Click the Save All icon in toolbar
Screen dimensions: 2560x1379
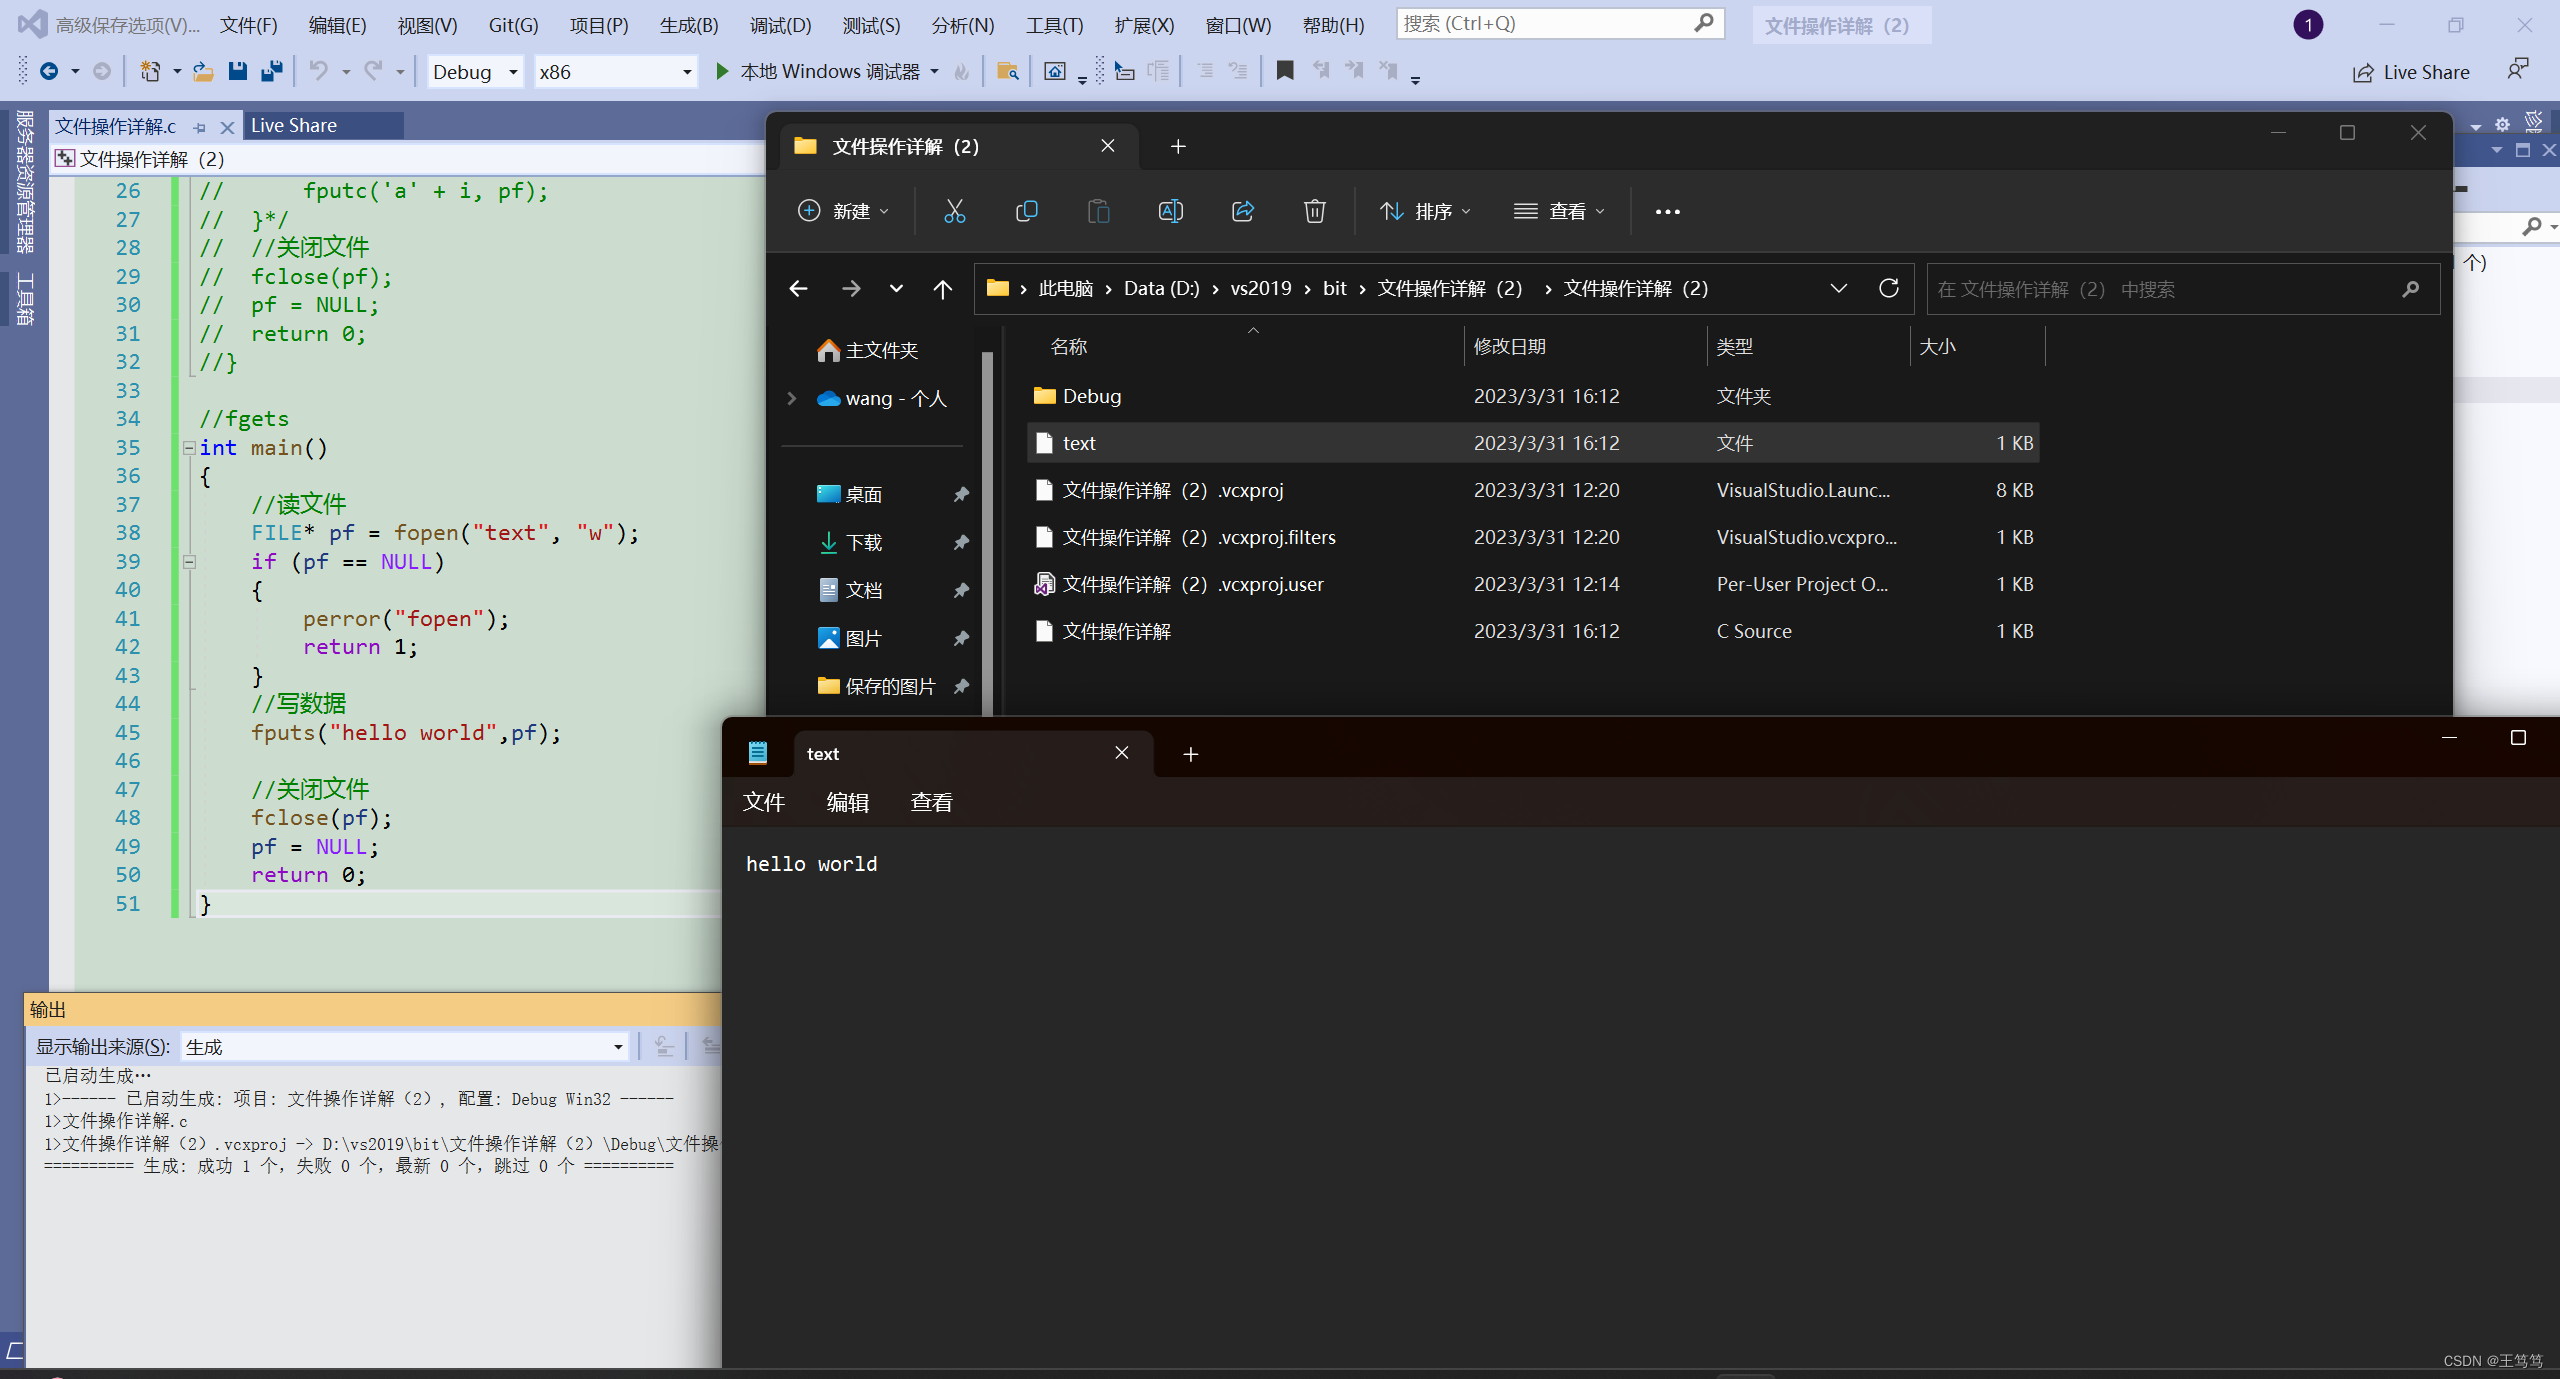pyautogui.click(x=272, y=71)
